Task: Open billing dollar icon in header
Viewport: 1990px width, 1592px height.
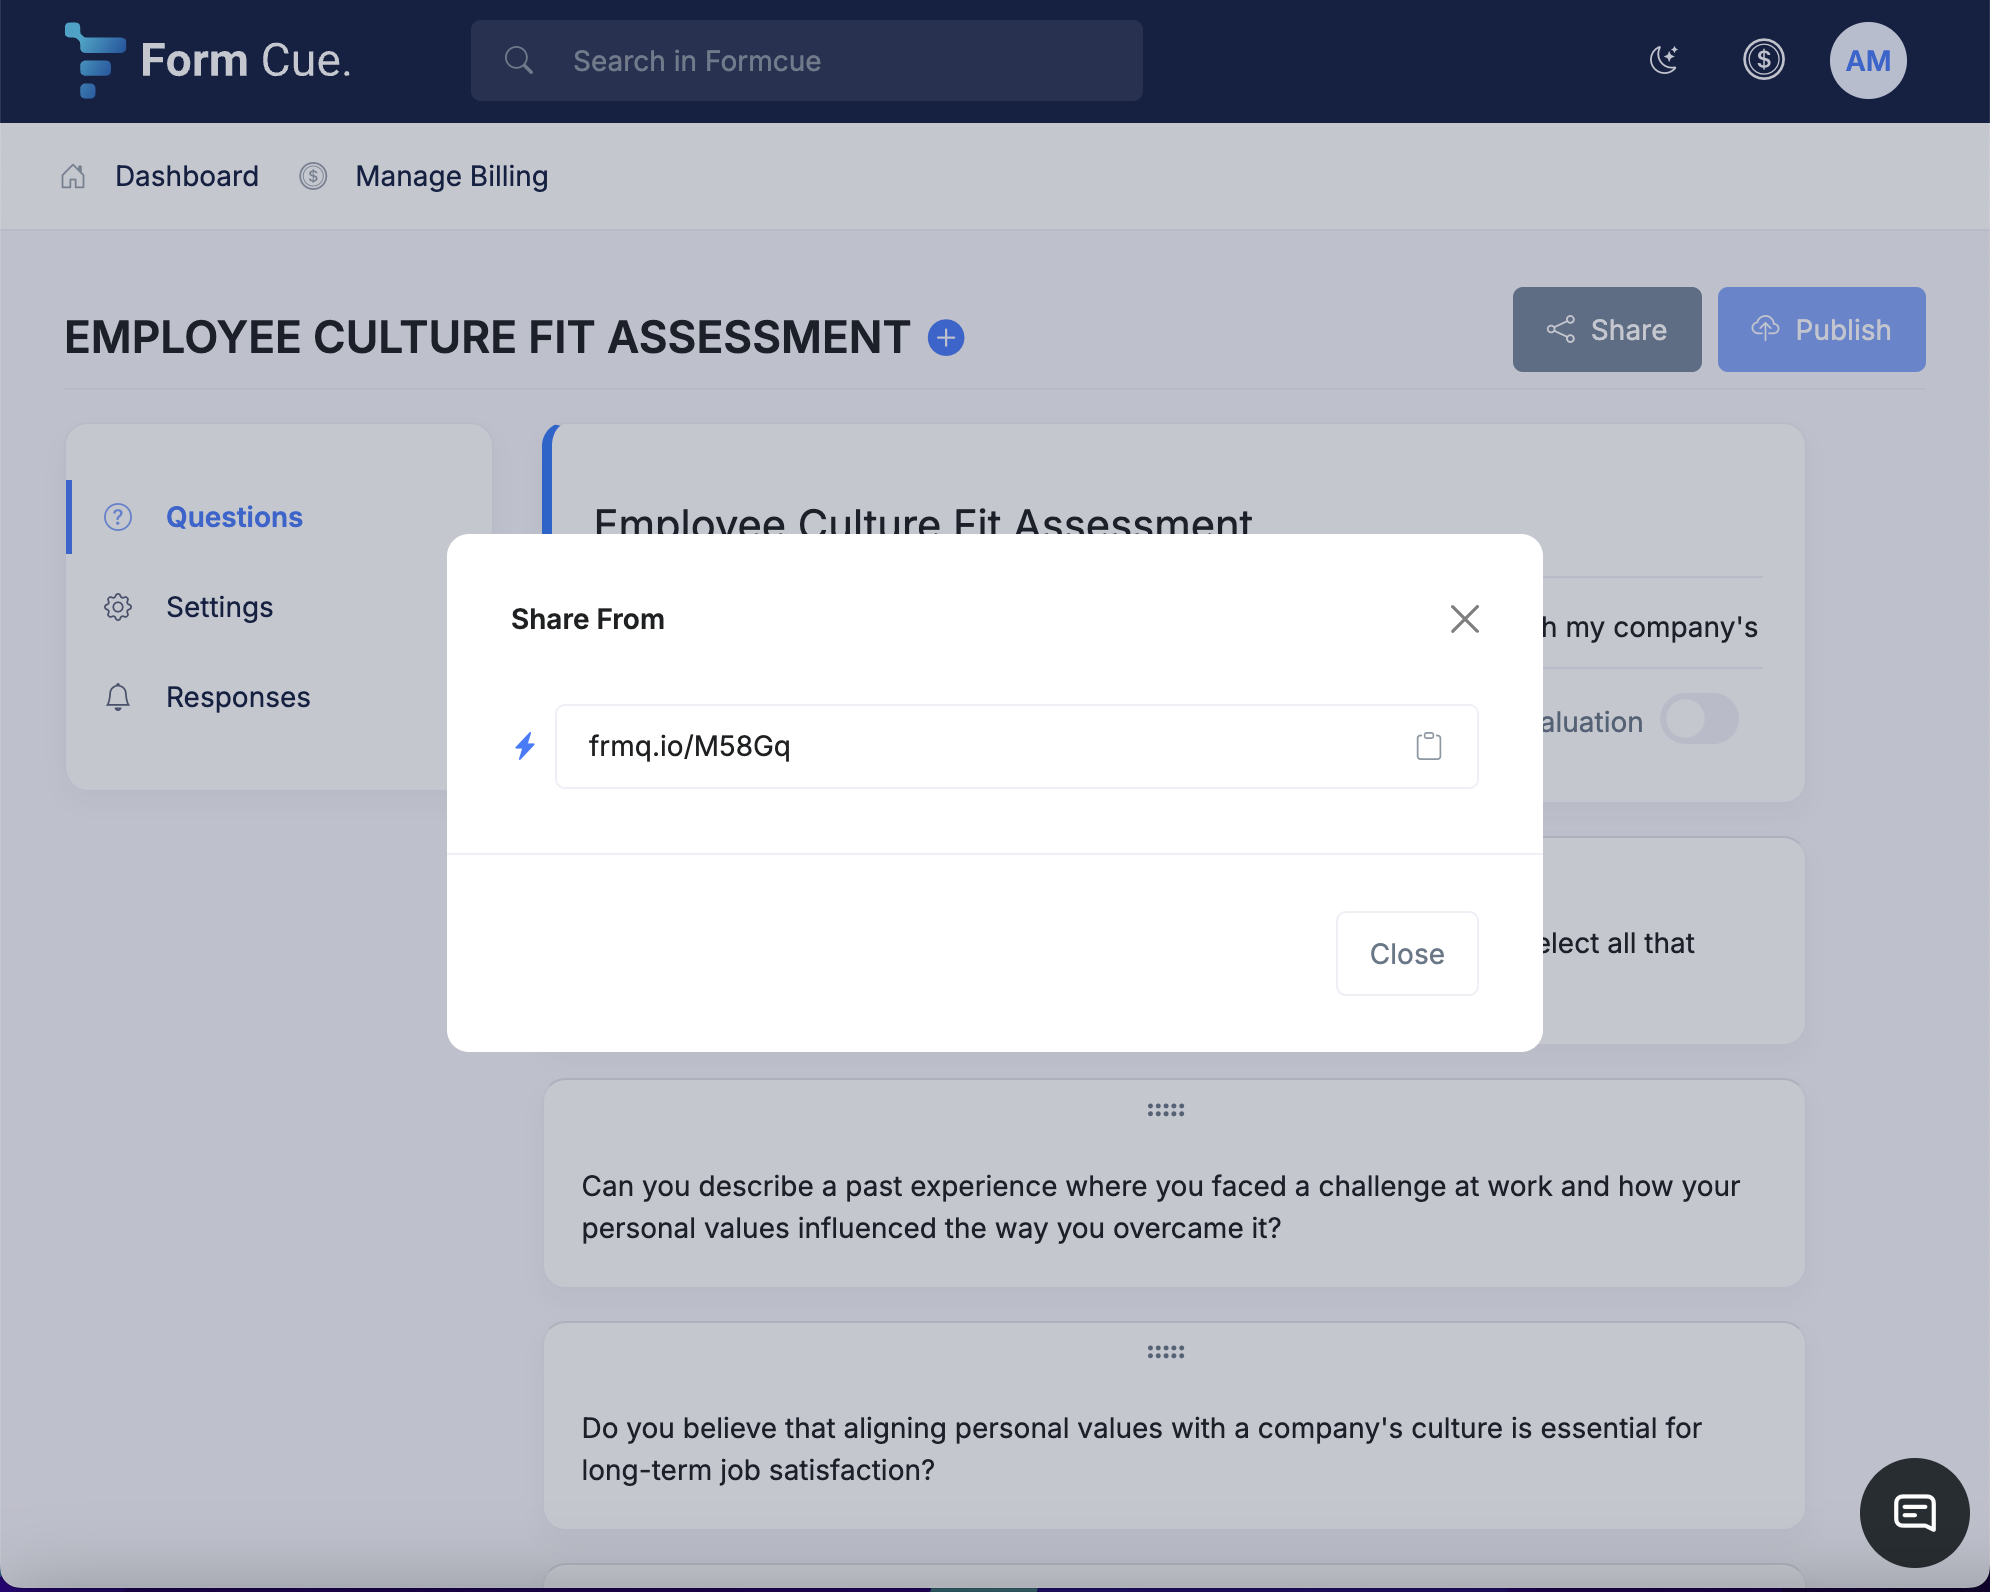Action: pos(1763,60)
